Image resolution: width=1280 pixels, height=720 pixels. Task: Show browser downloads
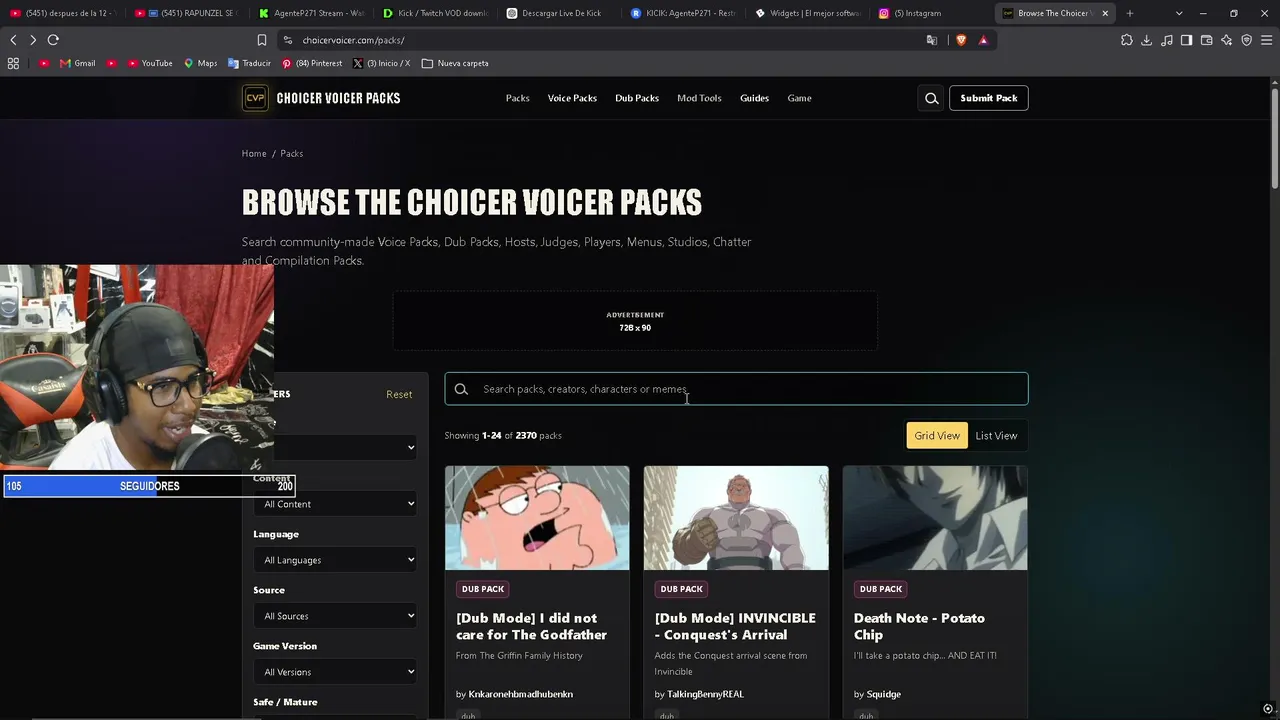tap(1147, 40)
